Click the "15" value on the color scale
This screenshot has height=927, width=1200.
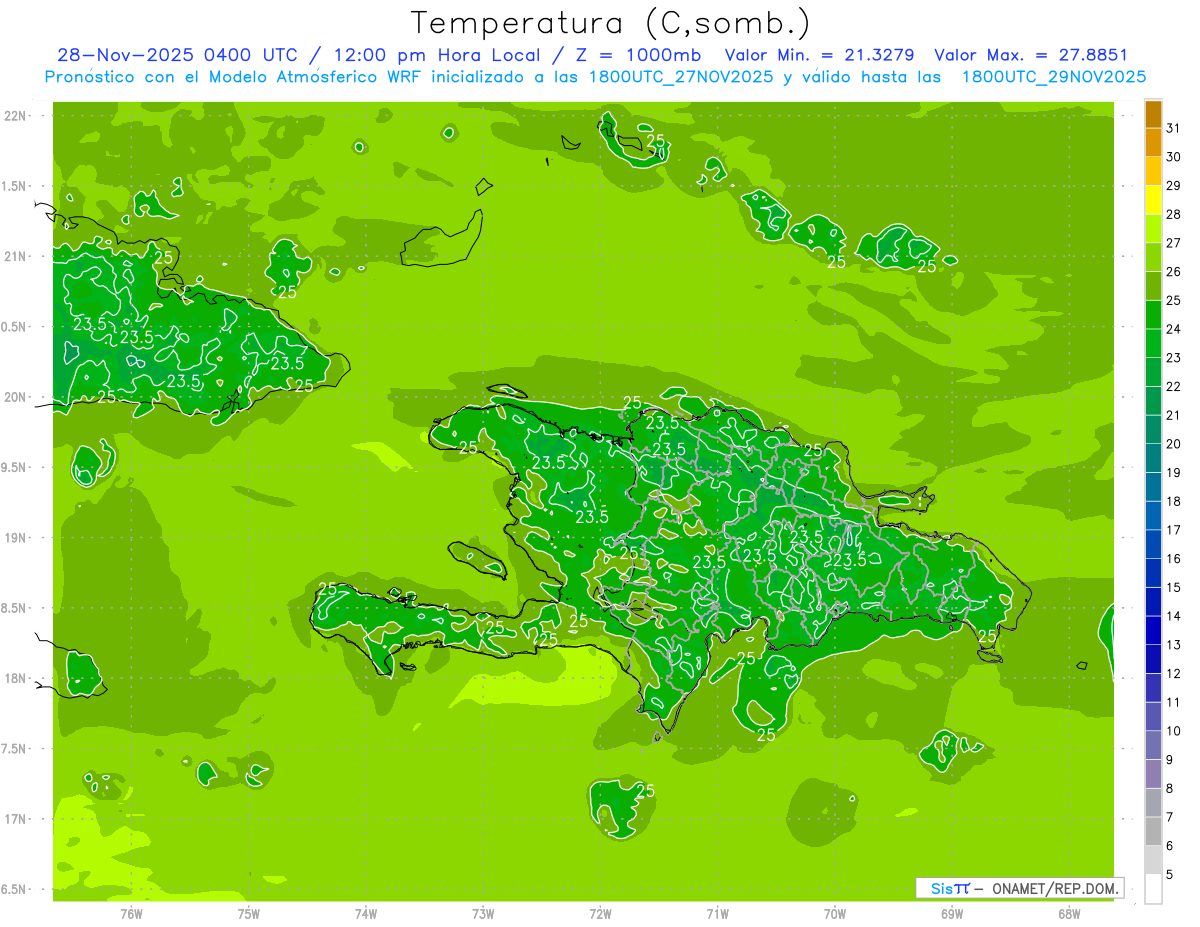[1174, 588]
